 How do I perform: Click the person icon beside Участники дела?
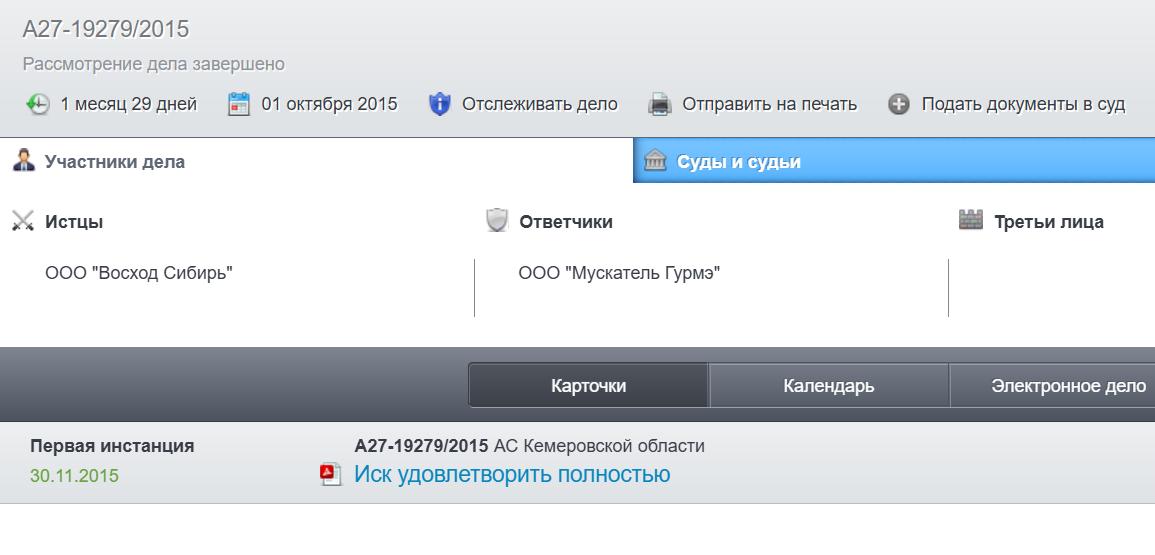tap(24, 160)
